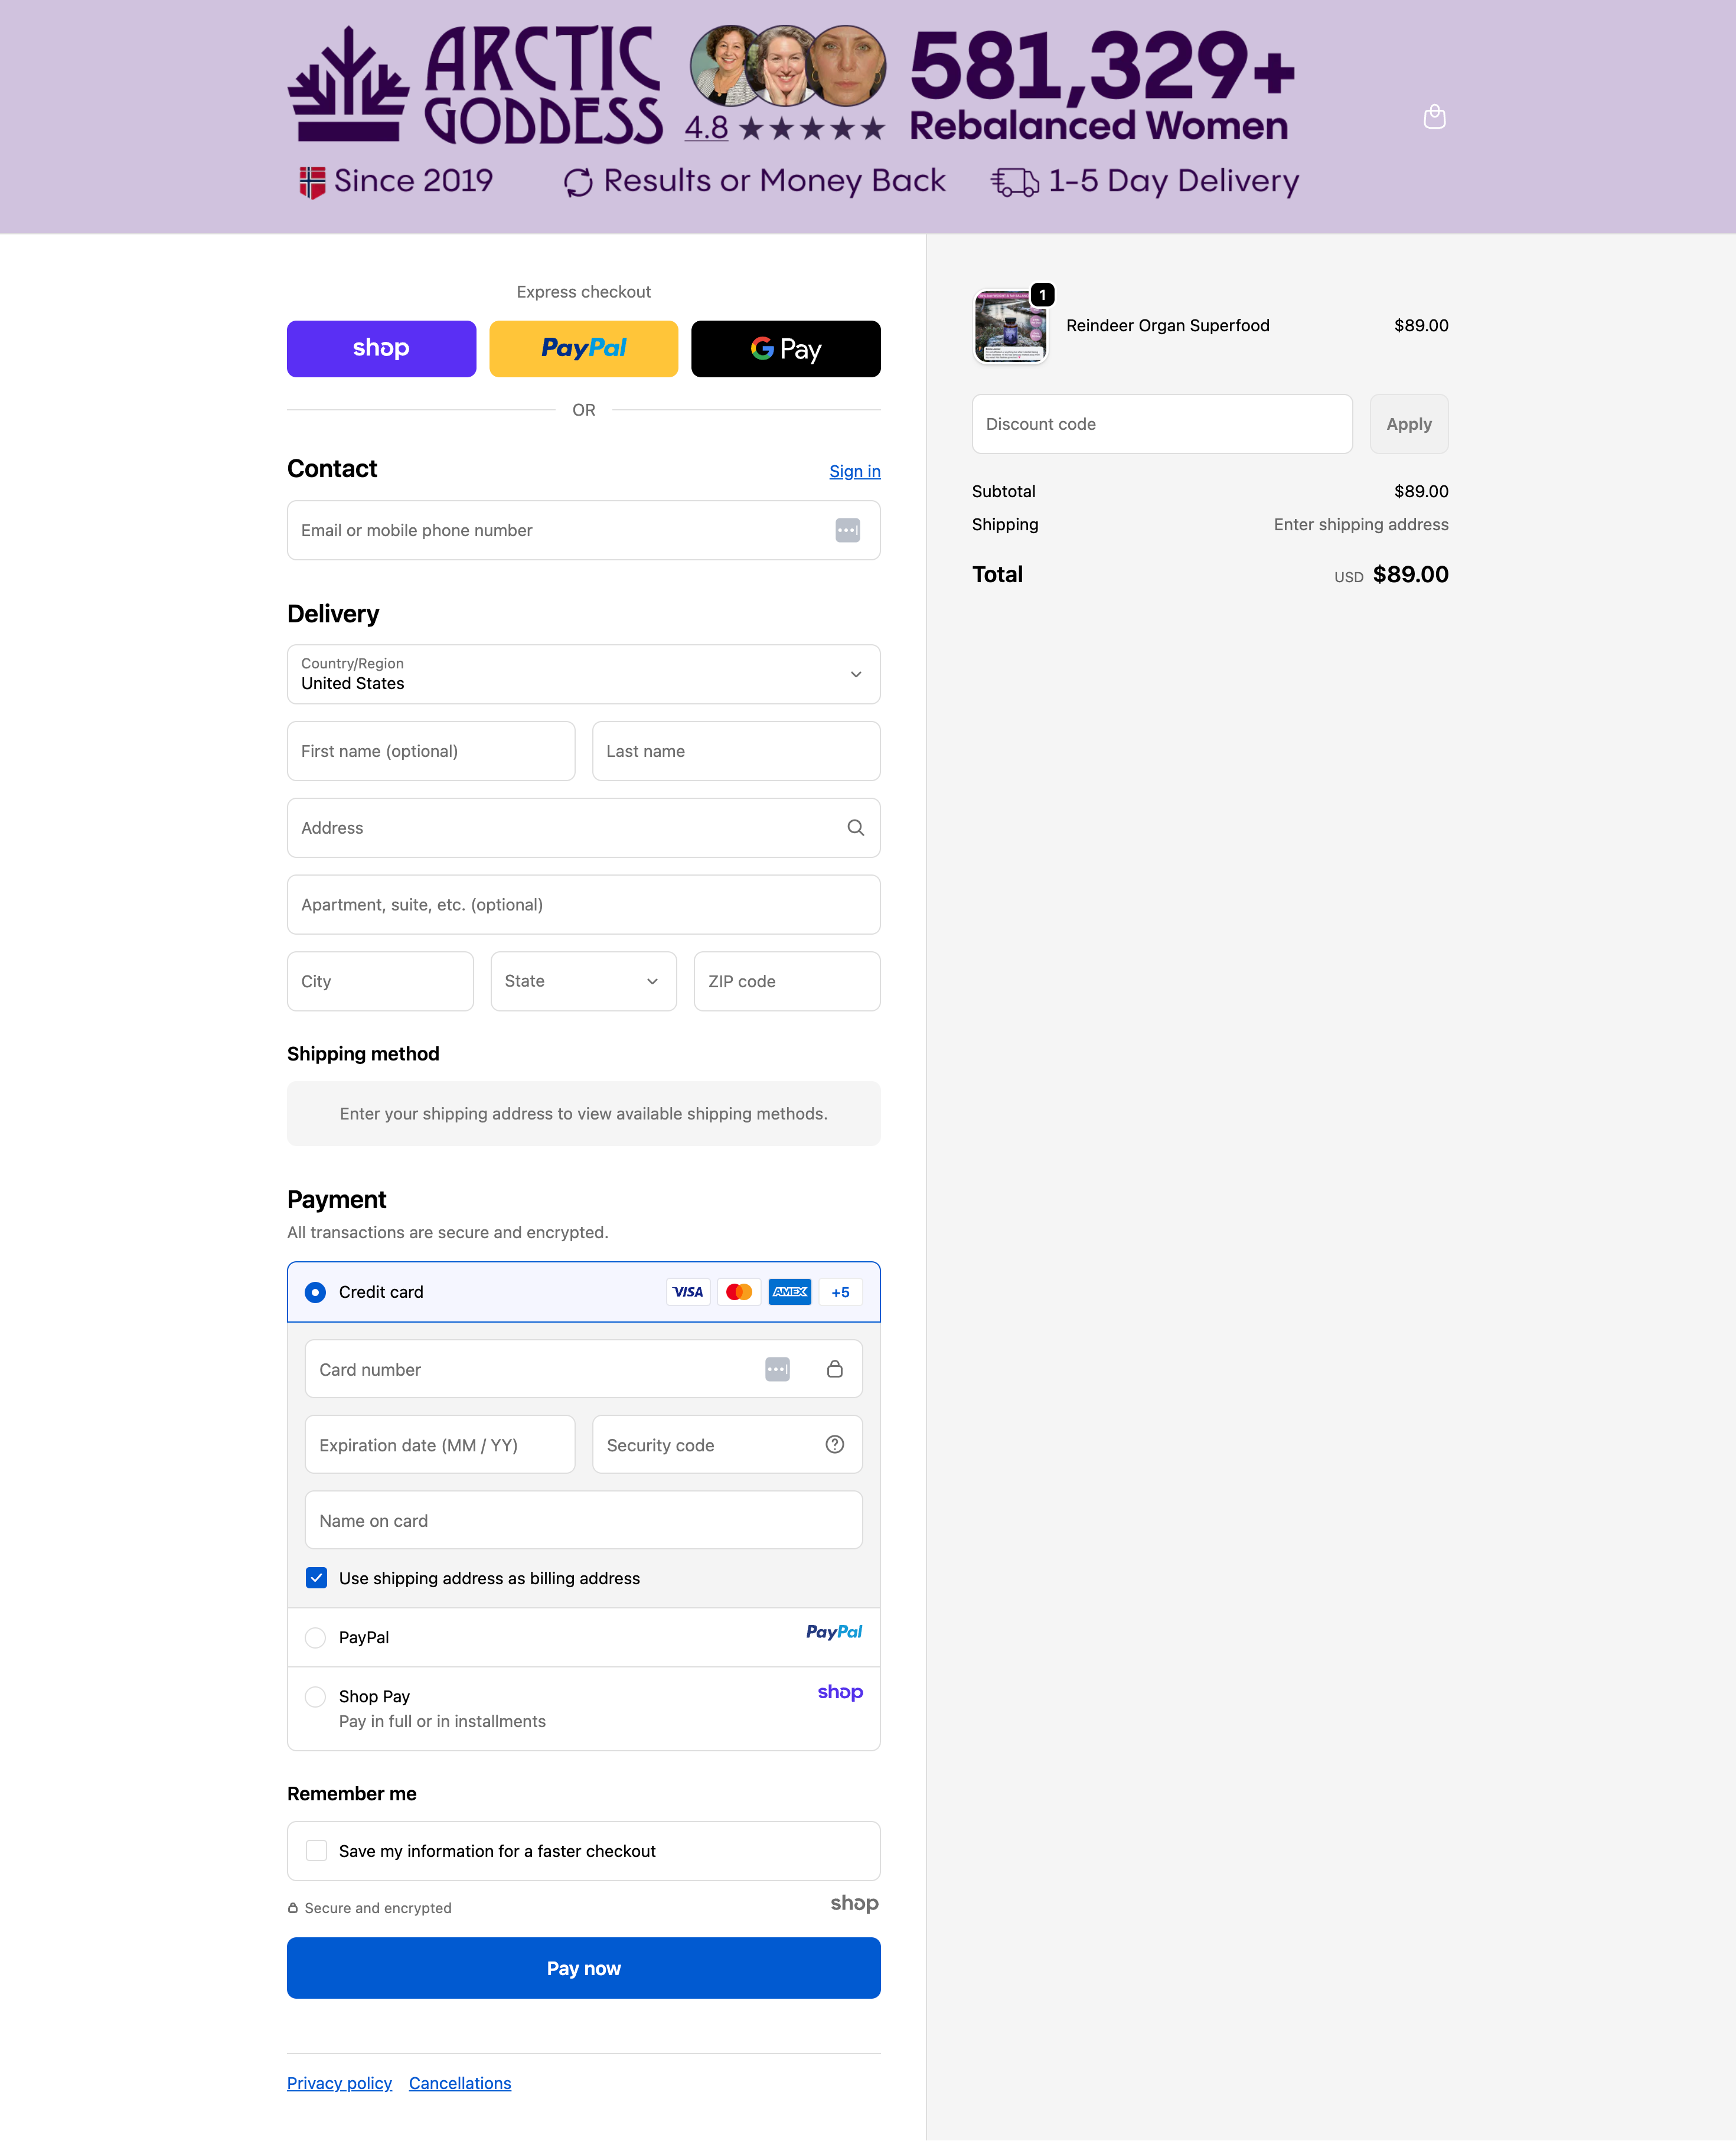Open the Privacy policy link

click(339, 2083)
